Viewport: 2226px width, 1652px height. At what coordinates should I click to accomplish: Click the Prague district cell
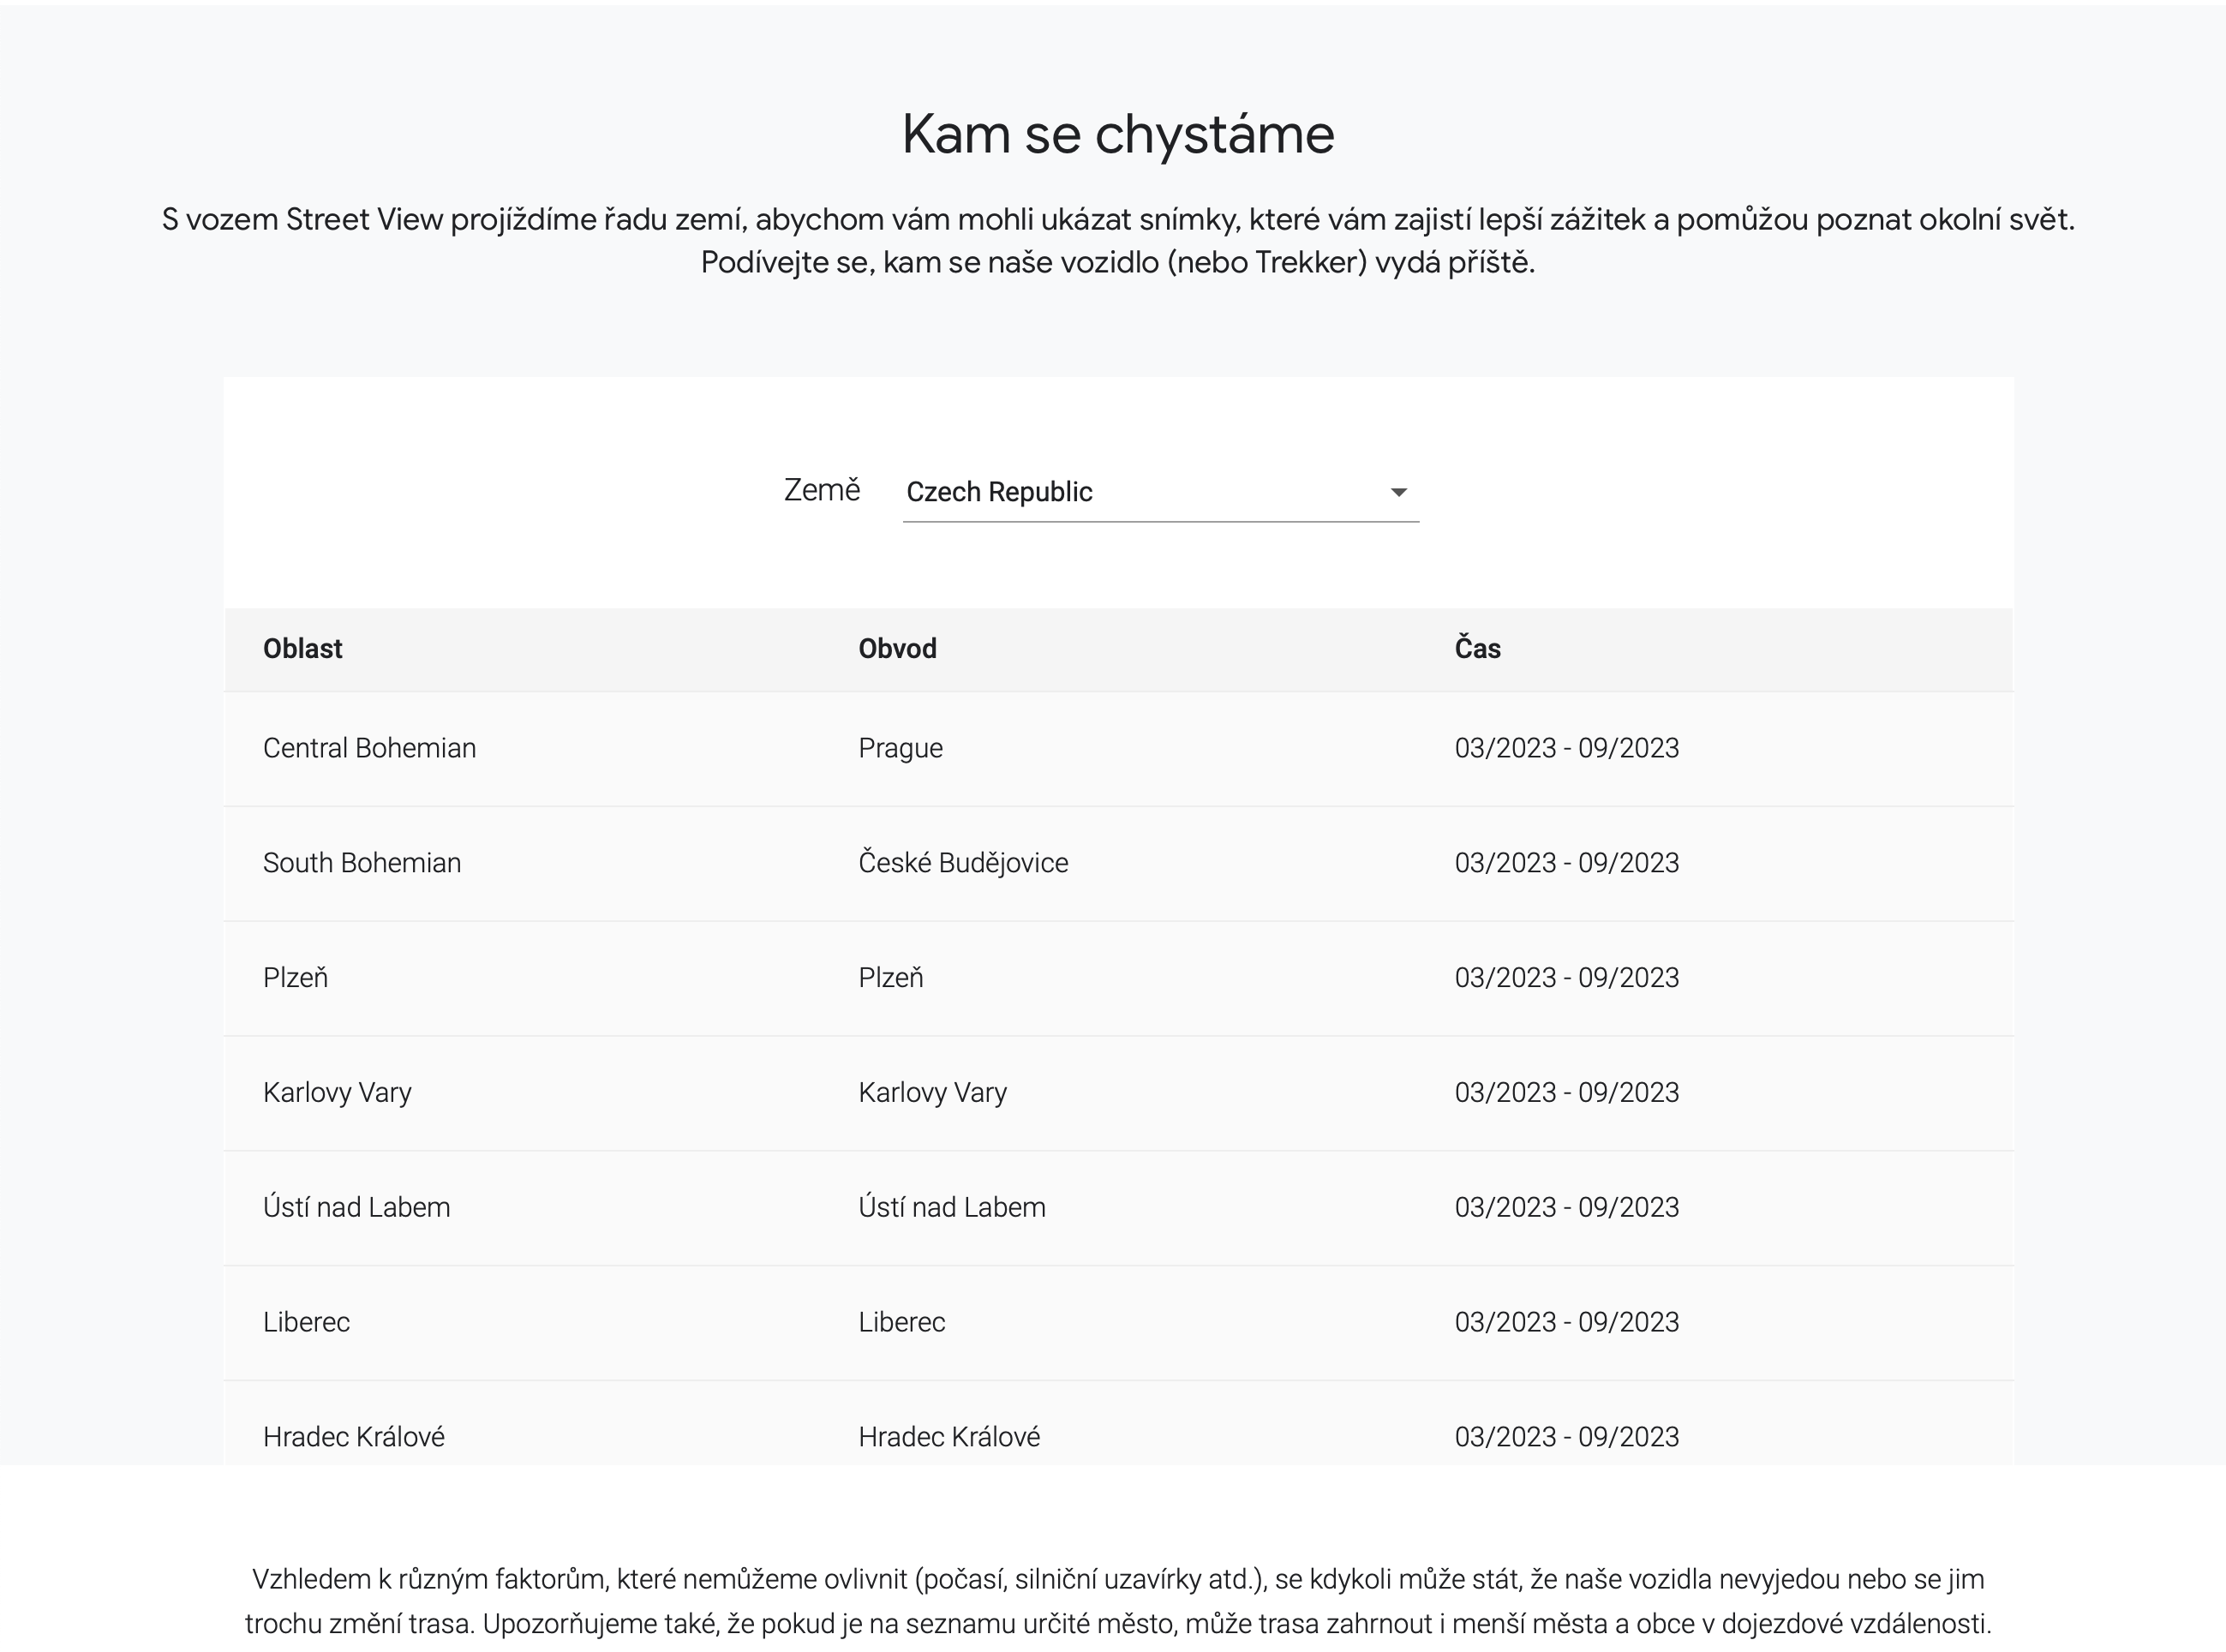(x=900, y=748)
